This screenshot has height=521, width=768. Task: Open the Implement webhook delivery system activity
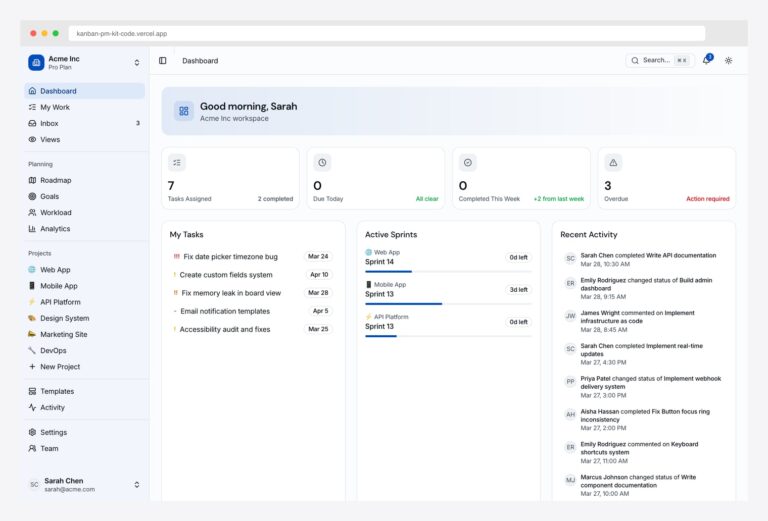(x=644, y=387)
